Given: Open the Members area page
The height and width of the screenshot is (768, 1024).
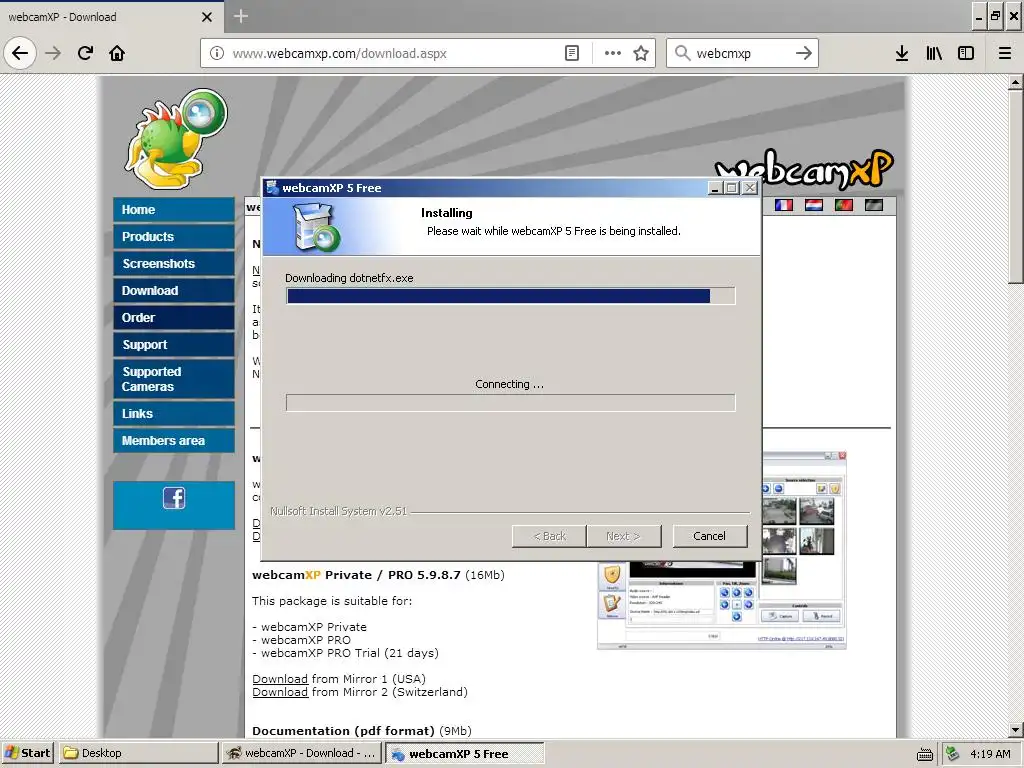Looking at the screenshot, I should [174, 441].
